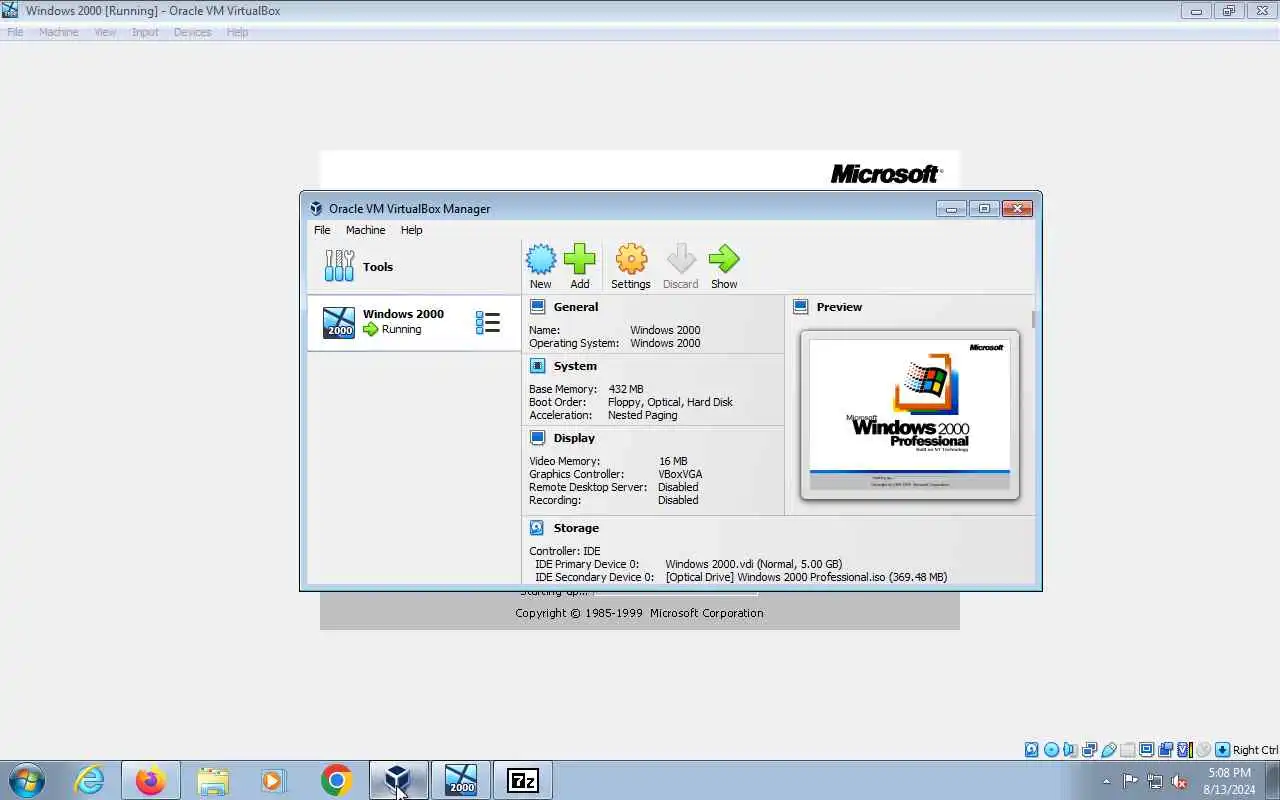Click the Display section icon

pos(537,438)
